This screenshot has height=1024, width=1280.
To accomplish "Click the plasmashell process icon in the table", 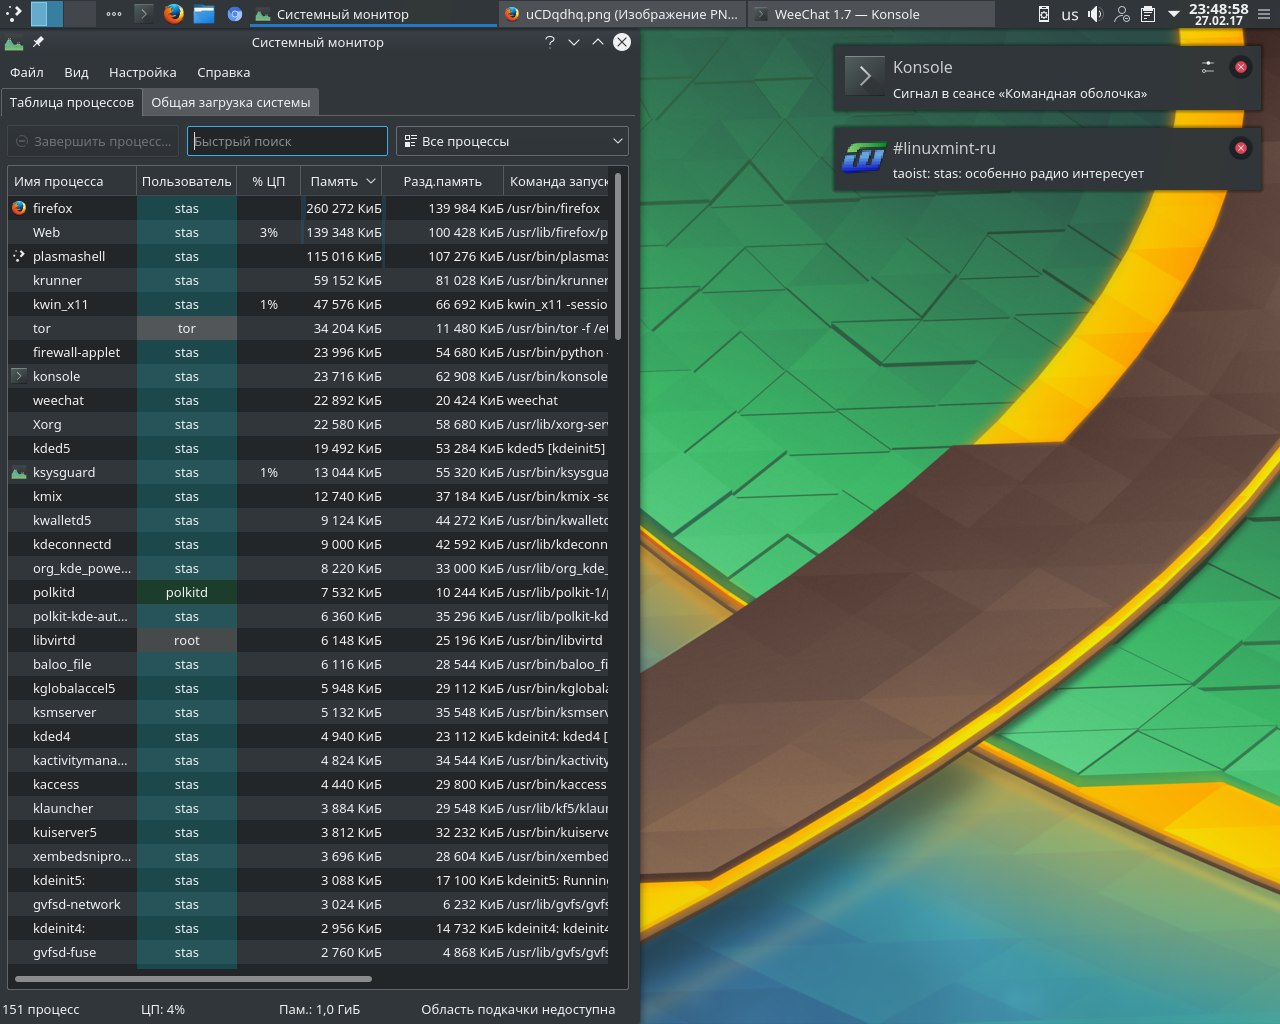I will tap(18, 256).
